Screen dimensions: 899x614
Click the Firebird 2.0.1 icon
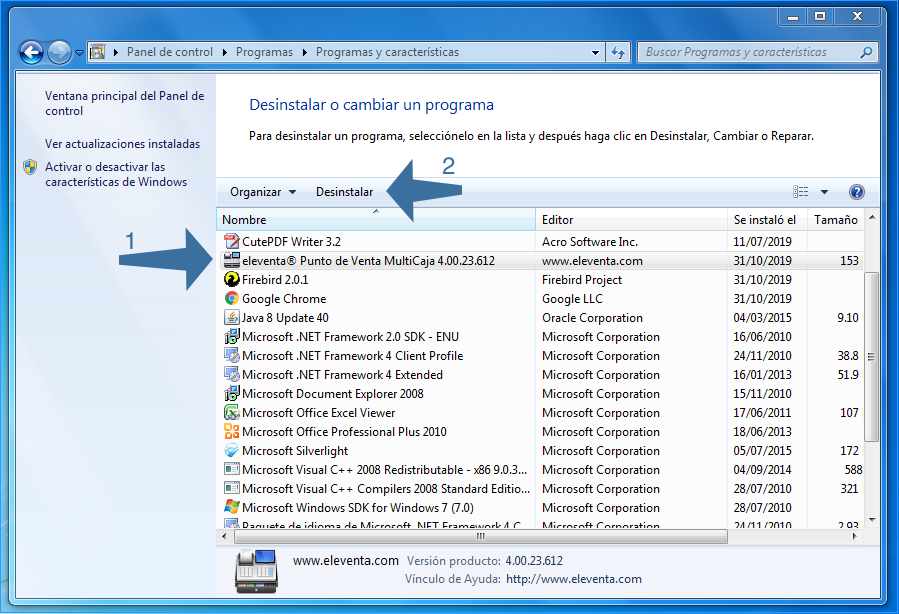(232, 279)
